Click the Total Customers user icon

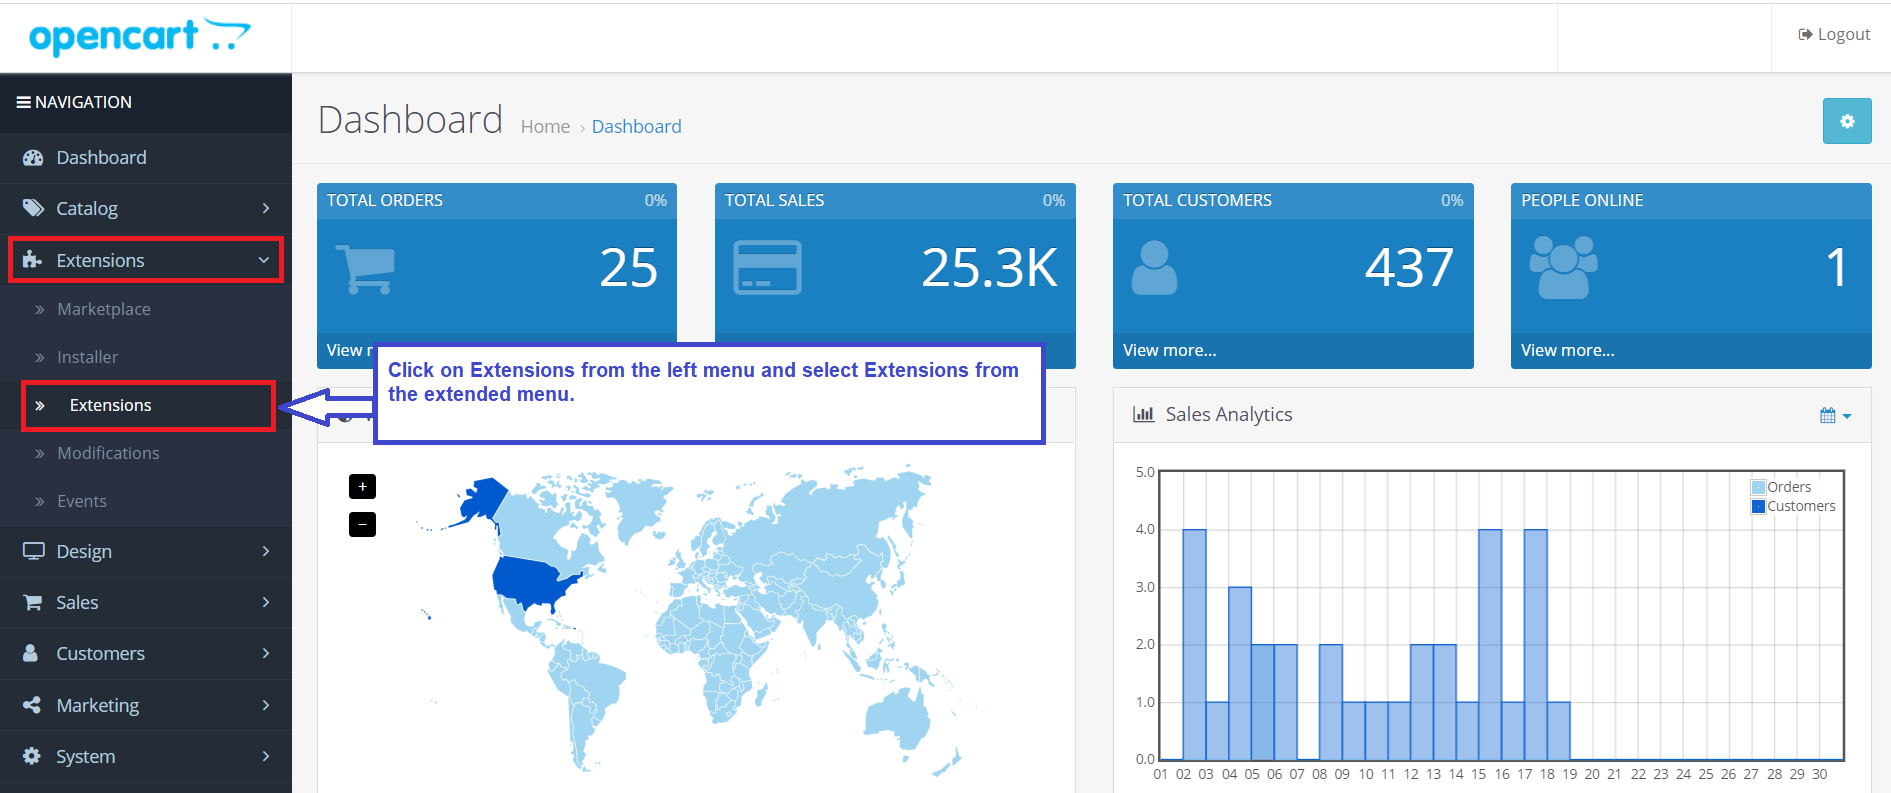pos(1154,268)
